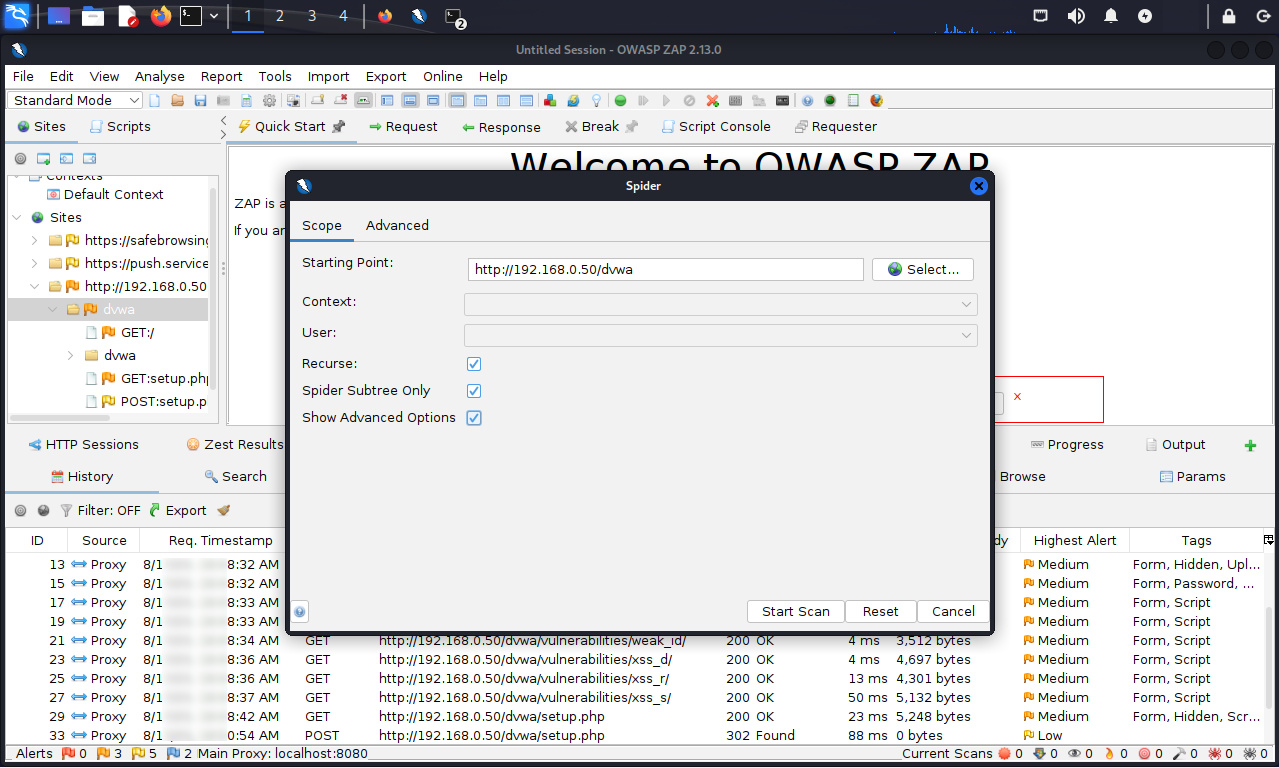Click the green plus add-tab icon
The width and height of the screenshot is (1279, 768).
1250,445
